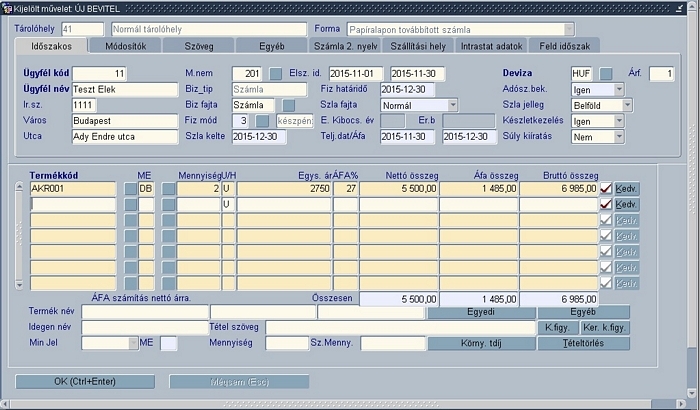Image resolution: width=700 pixels, height=410 pixels.
Task: Open the Egyéb tab
Action: coord(271,46)
